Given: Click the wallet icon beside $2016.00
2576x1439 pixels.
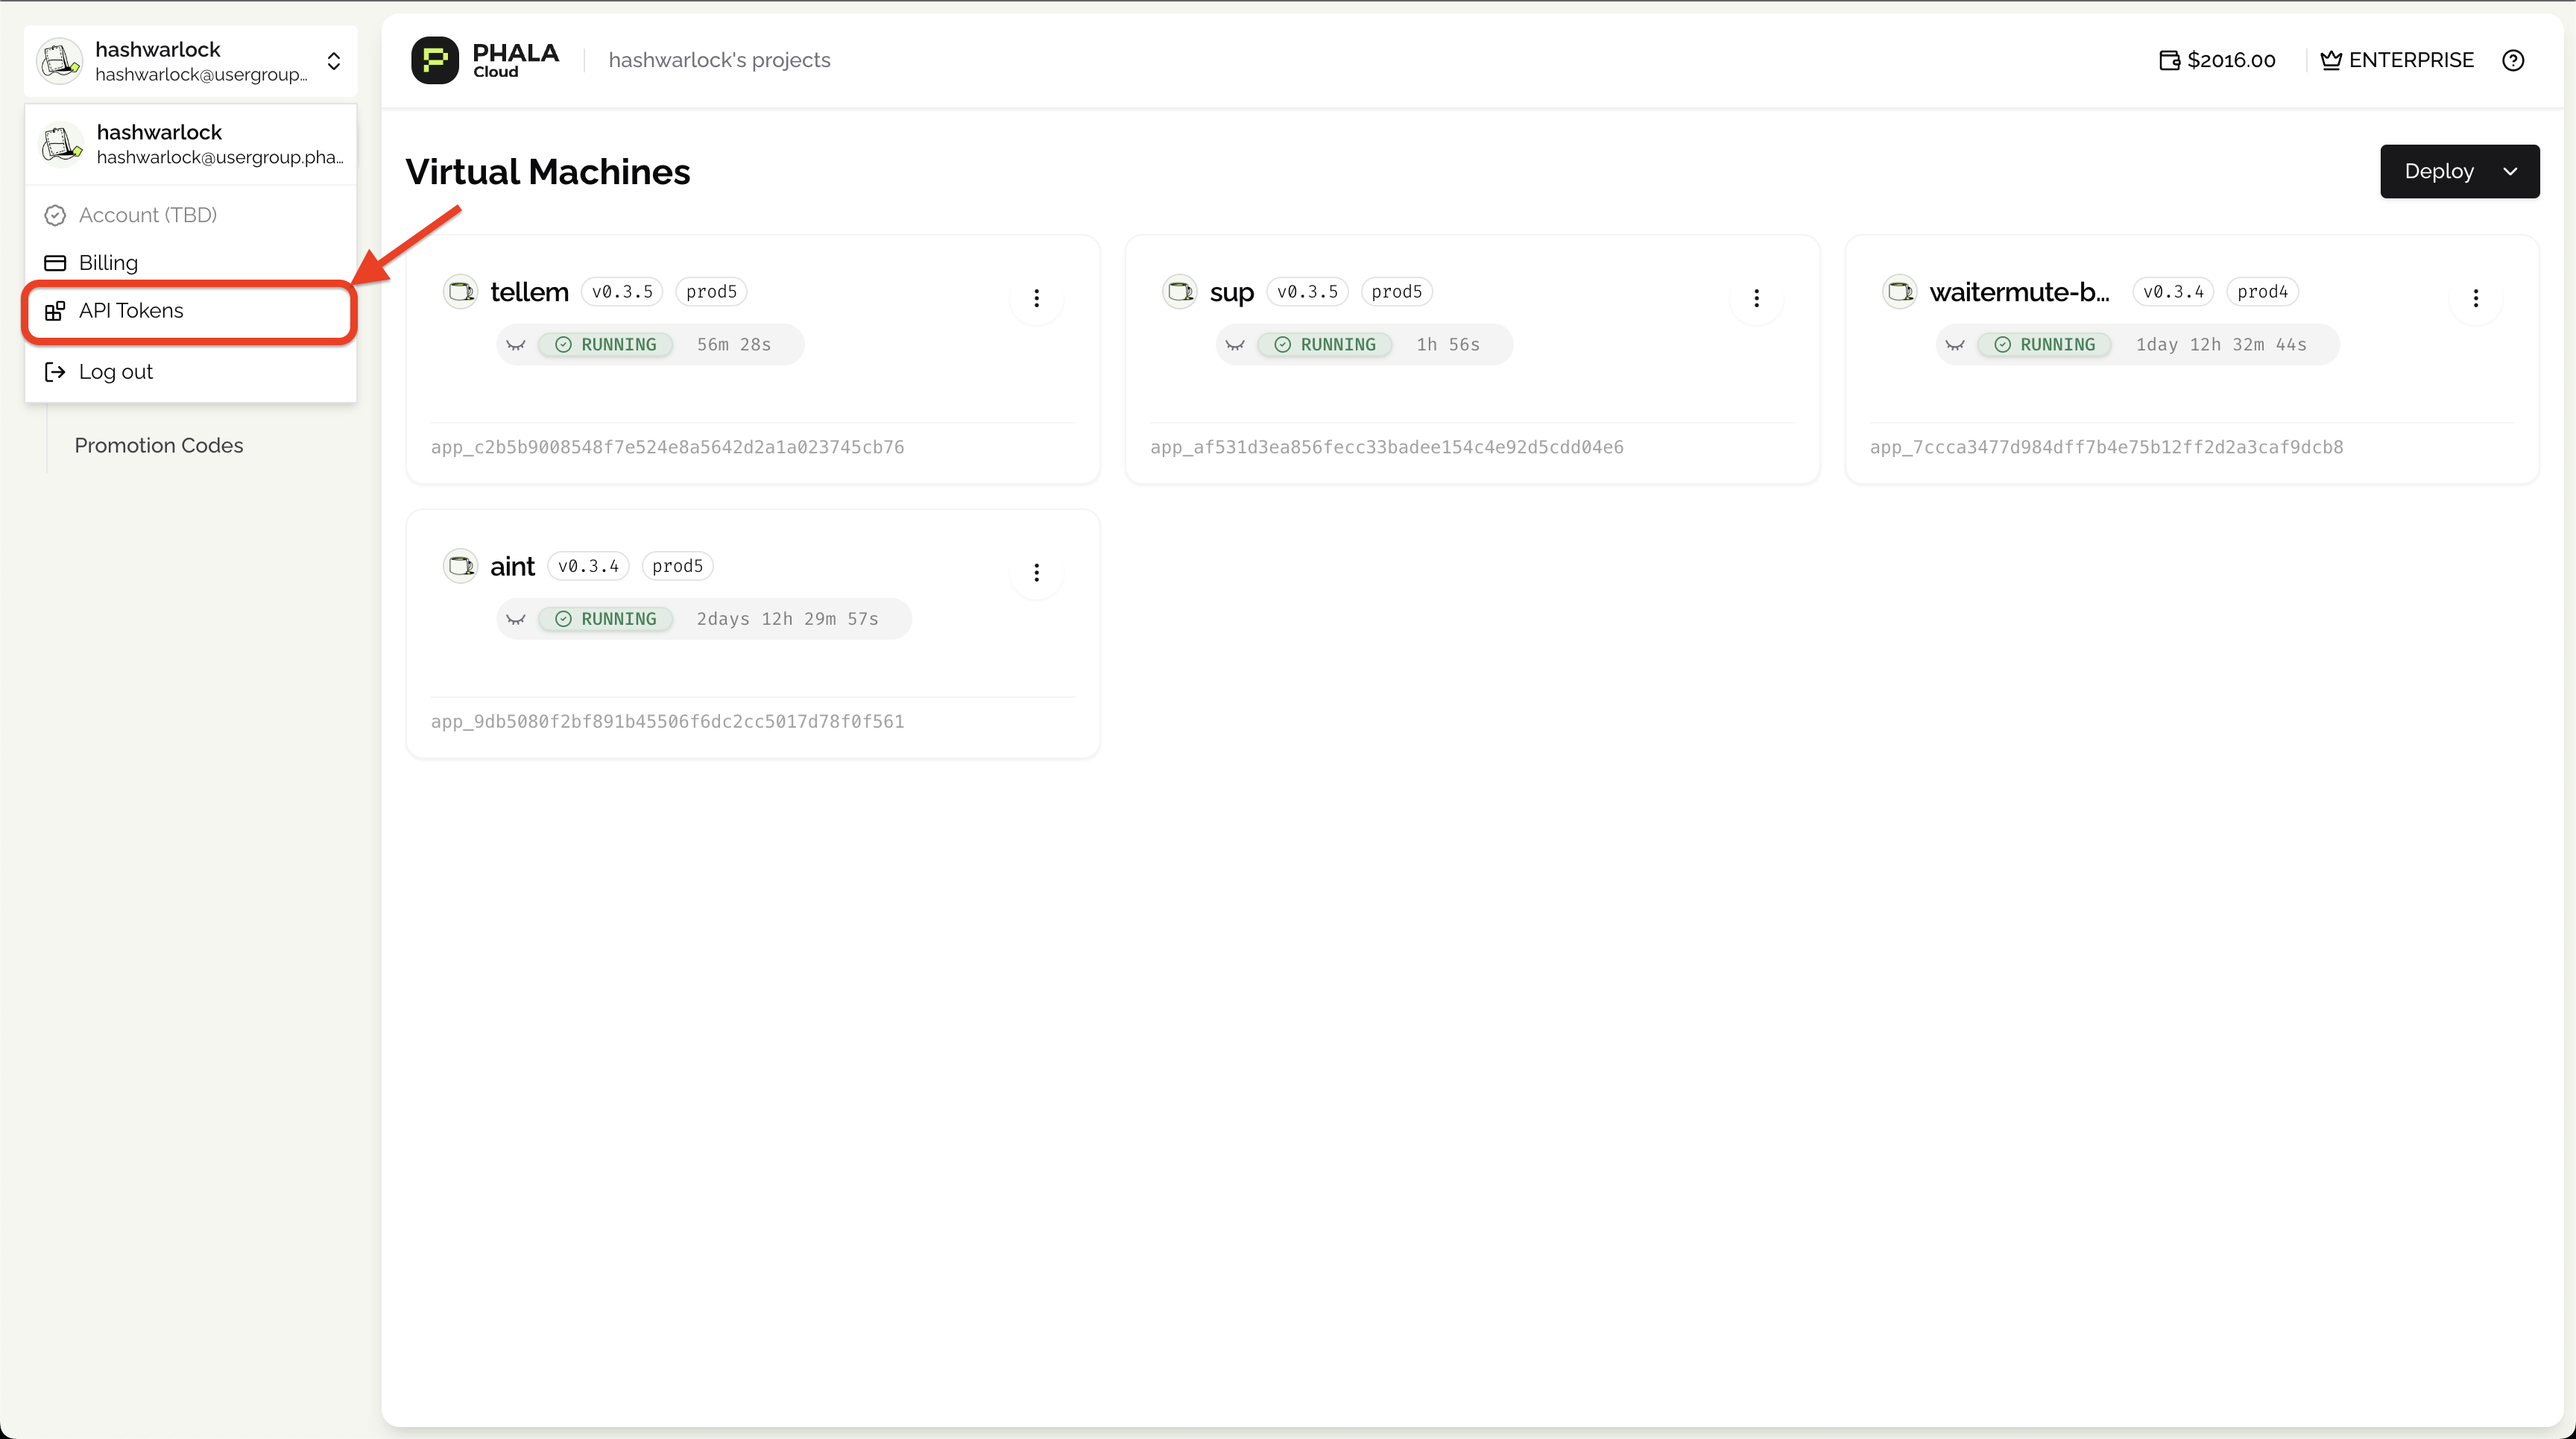Looking at the screenshot, I should [2169, 60].
